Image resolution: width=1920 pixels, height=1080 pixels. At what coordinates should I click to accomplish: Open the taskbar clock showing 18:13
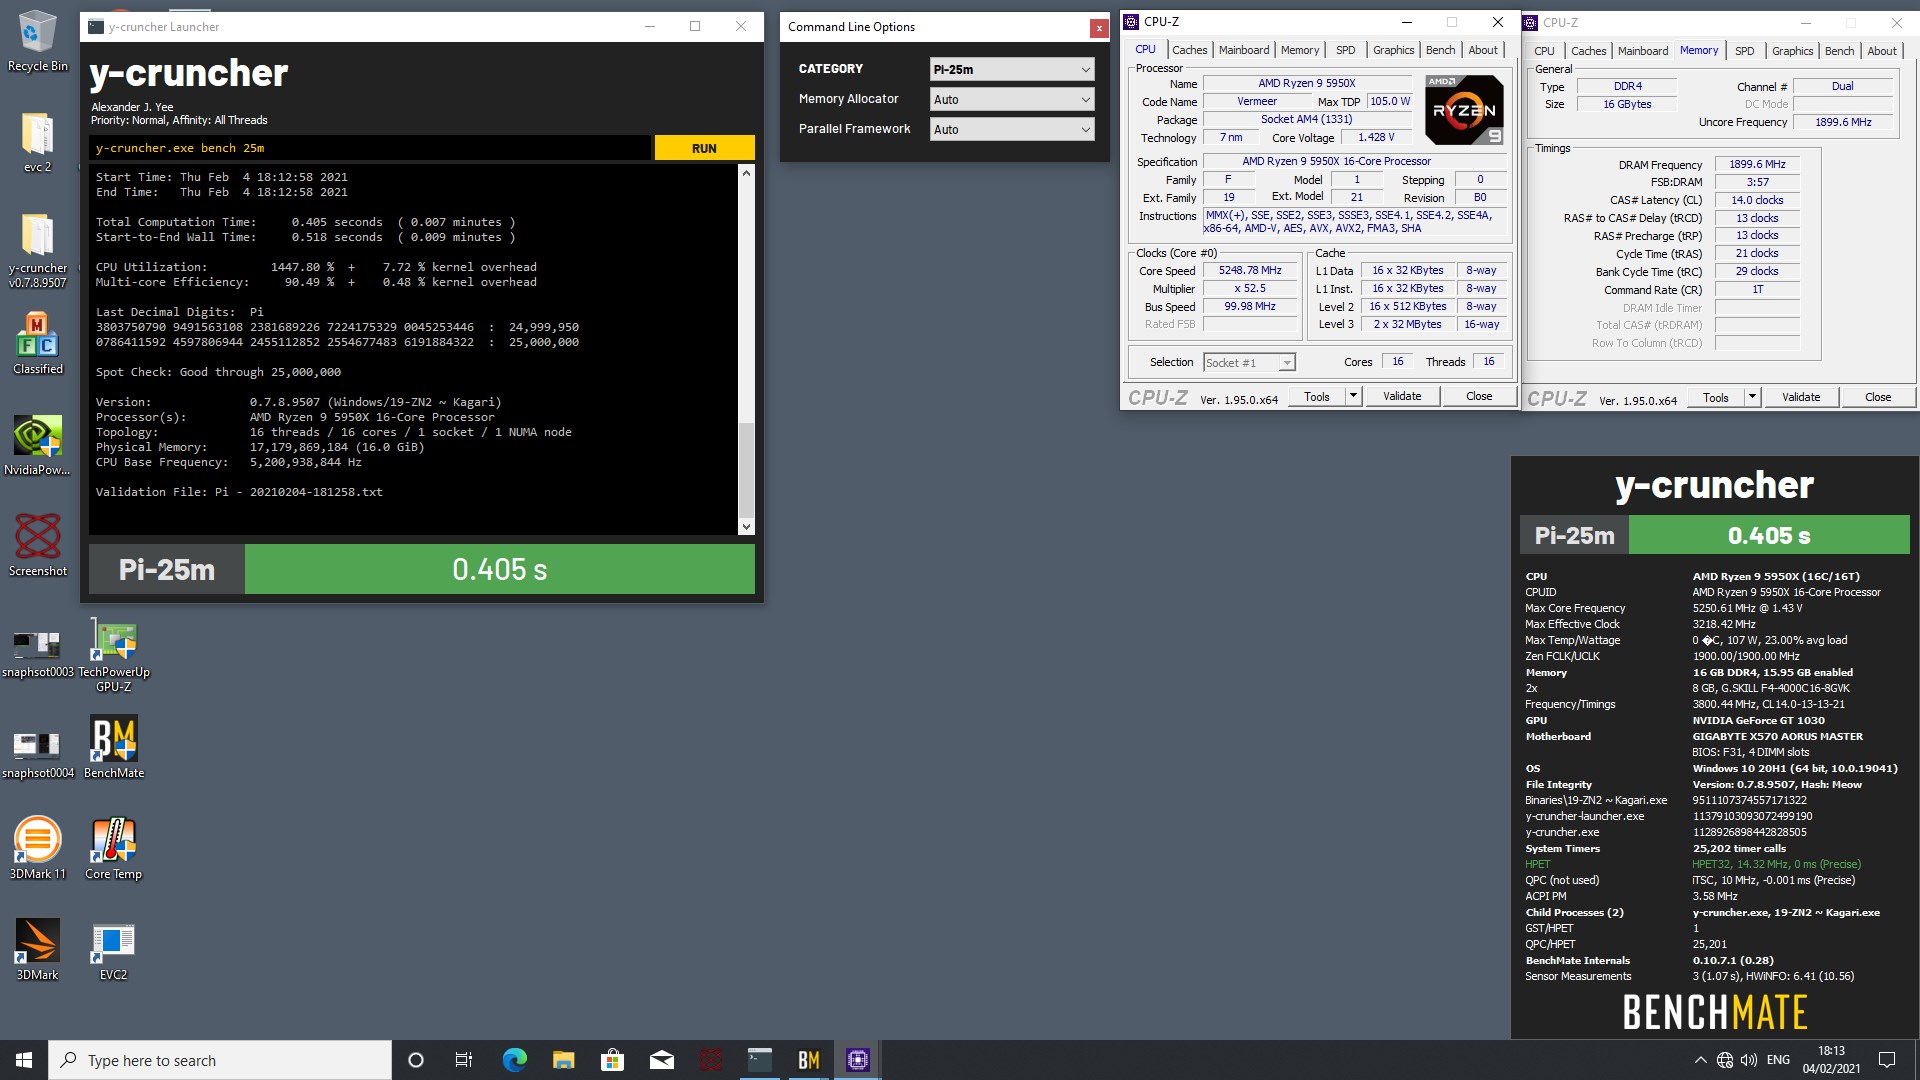[1831, 1060]
